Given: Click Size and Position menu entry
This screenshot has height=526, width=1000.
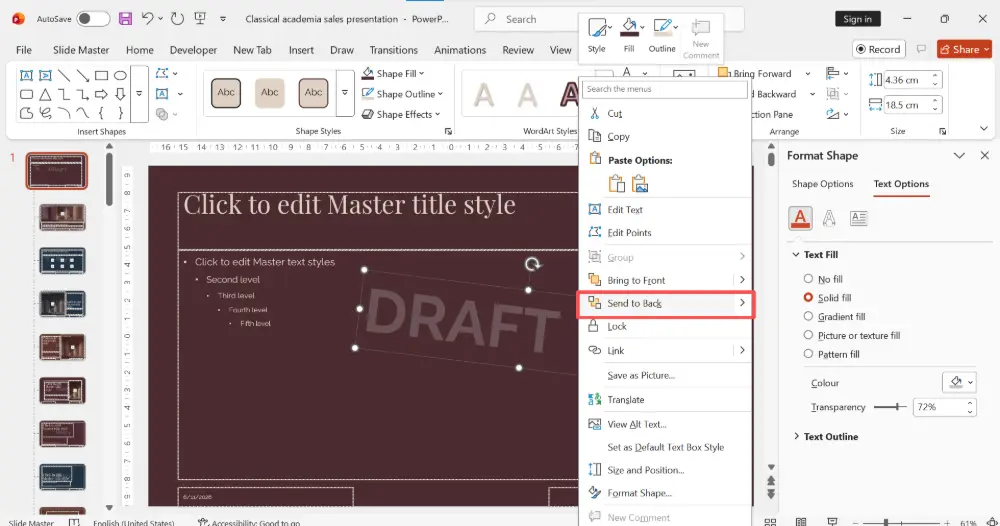Looking at the screenshot, I should [x=666, y=470].
